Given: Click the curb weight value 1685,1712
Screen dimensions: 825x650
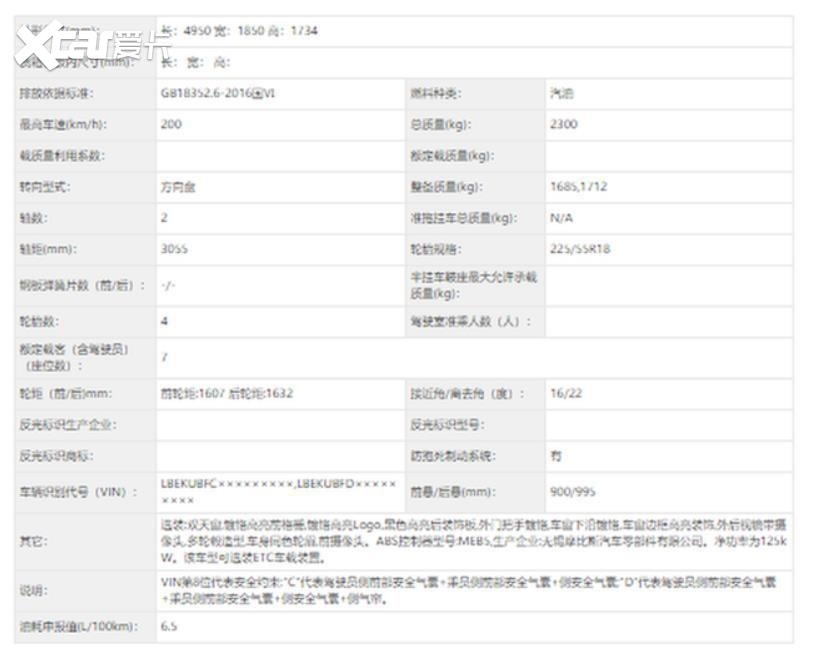Looking at the screenshot, I should (x=578, y=187).
